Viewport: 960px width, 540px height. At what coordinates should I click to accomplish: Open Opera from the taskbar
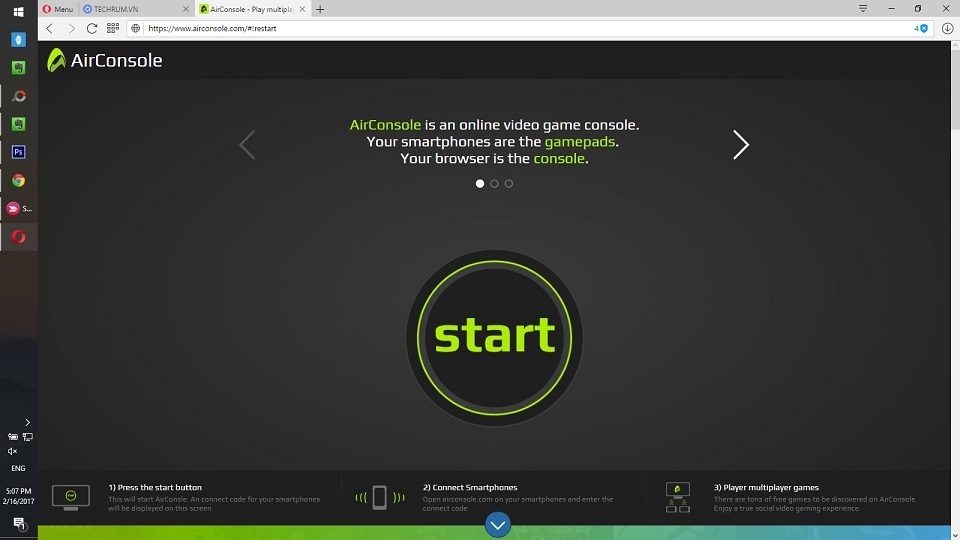18,237
